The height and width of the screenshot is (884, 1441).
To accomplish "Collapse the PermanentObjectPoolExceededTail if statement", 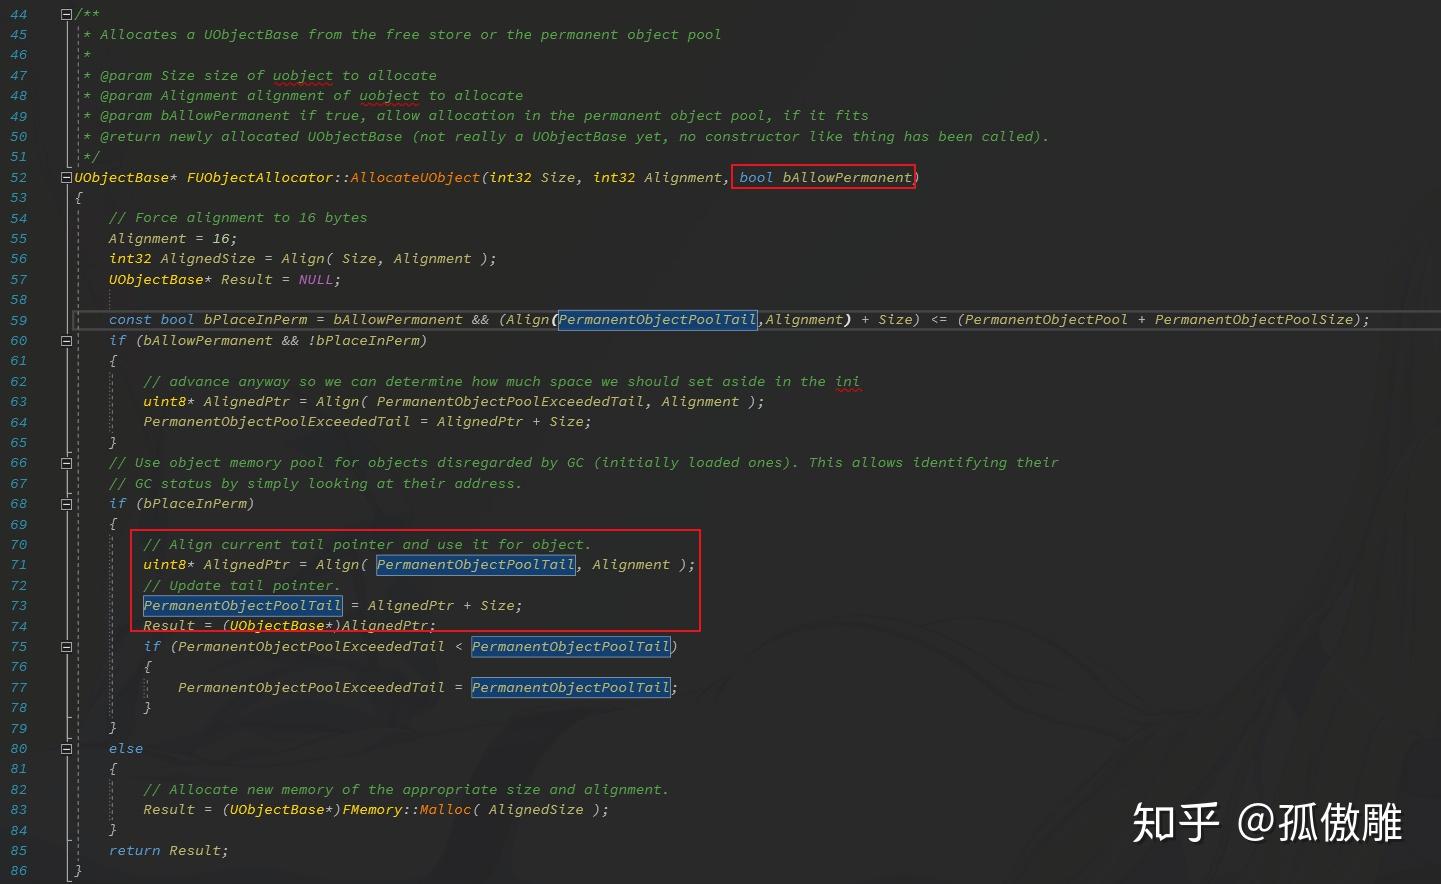I will pyautogui.click(x=66, y=646).
